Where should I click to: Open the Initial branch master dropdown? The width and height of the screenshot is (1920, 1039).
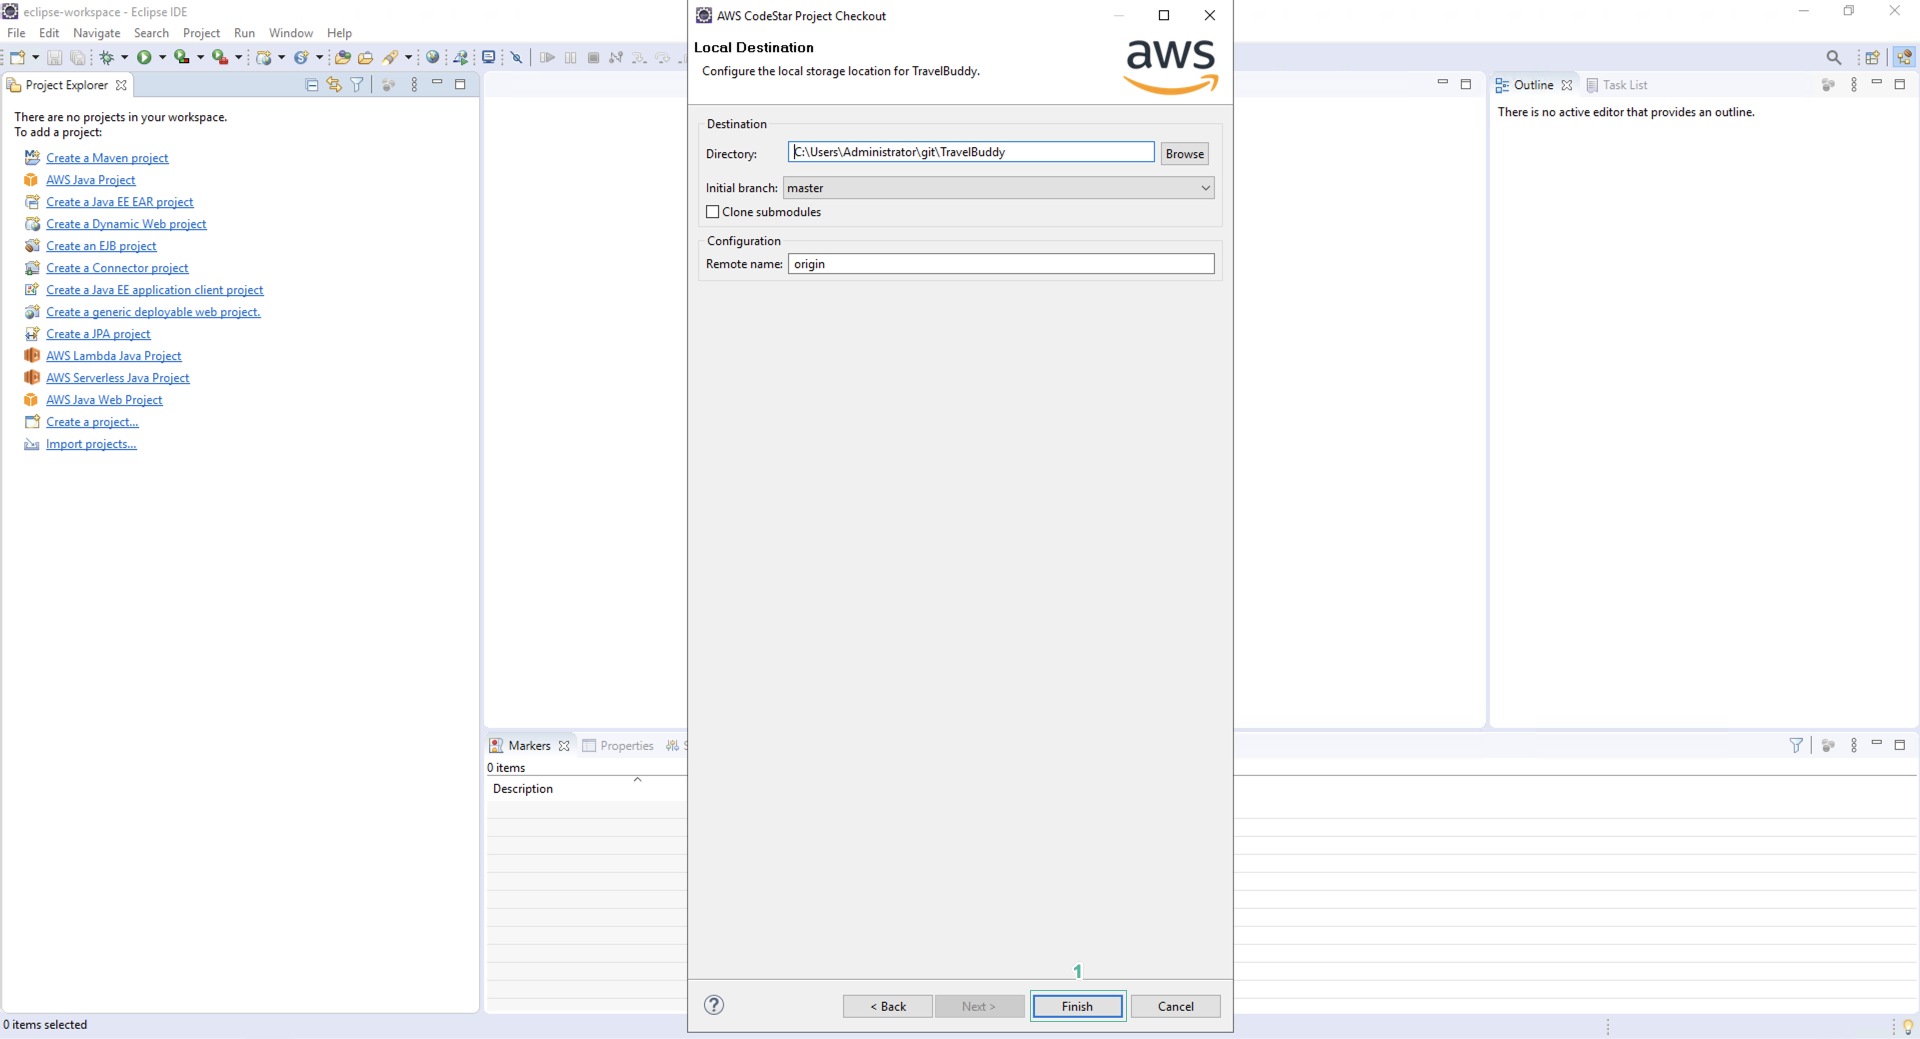point(998,188)
